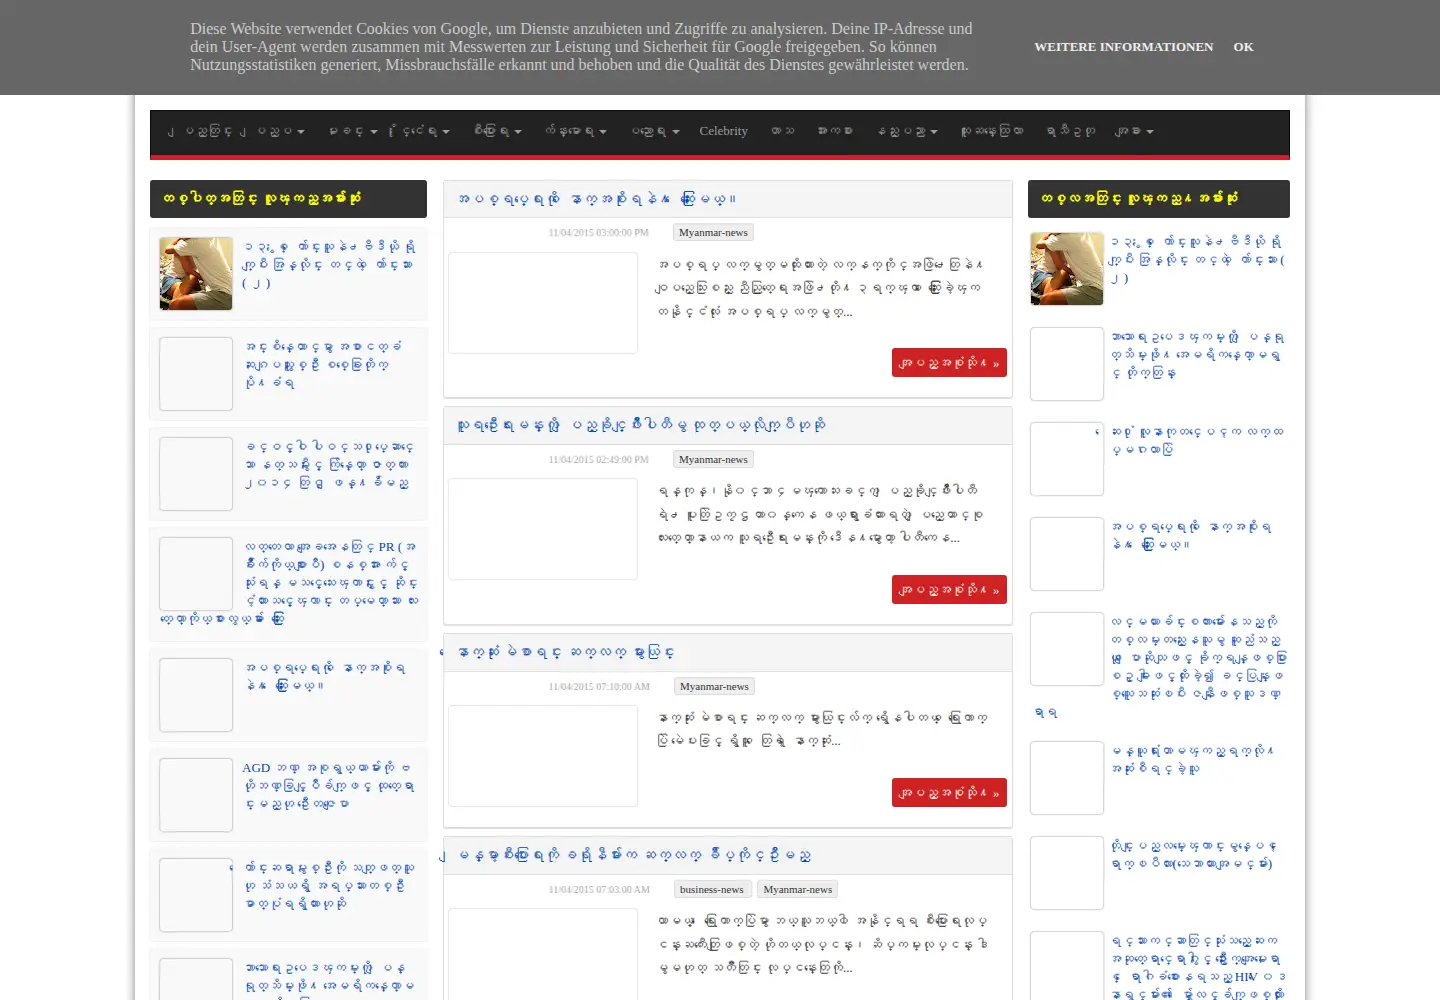Expand dropdown menu directly left of Celebrity

pos(656,131)
